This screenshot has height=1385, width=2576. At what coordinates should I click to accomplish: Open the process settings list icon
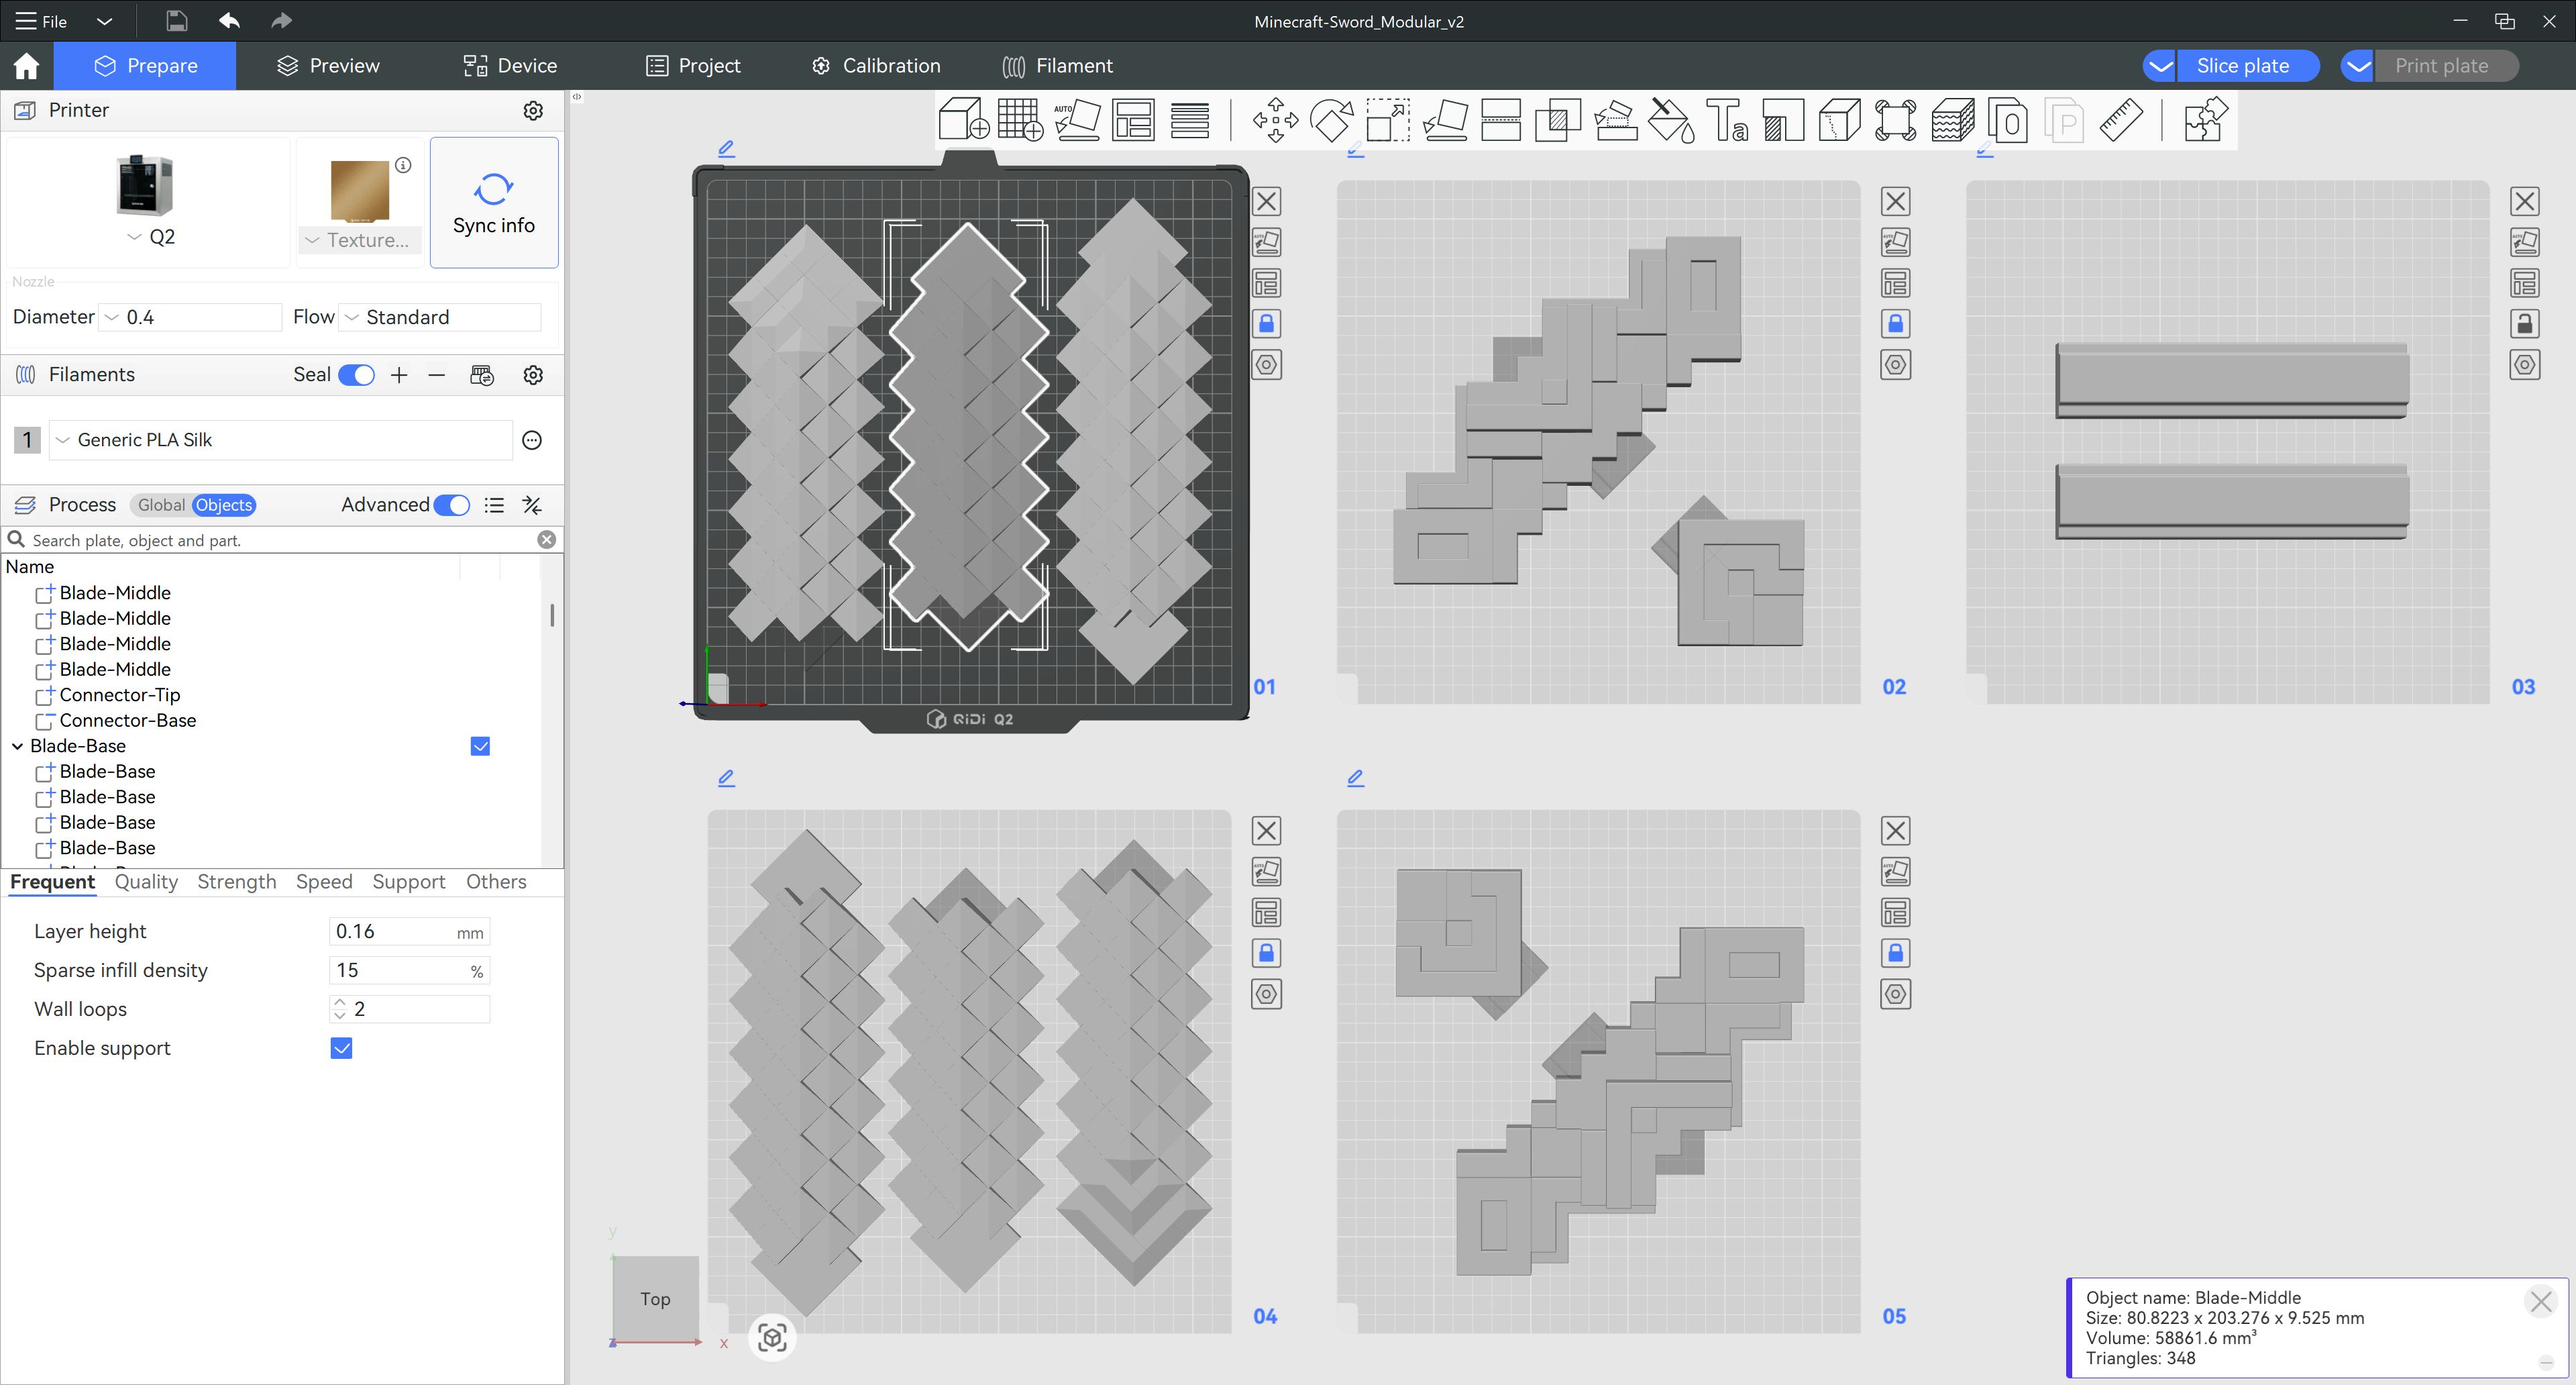click(x=494, y=505)
